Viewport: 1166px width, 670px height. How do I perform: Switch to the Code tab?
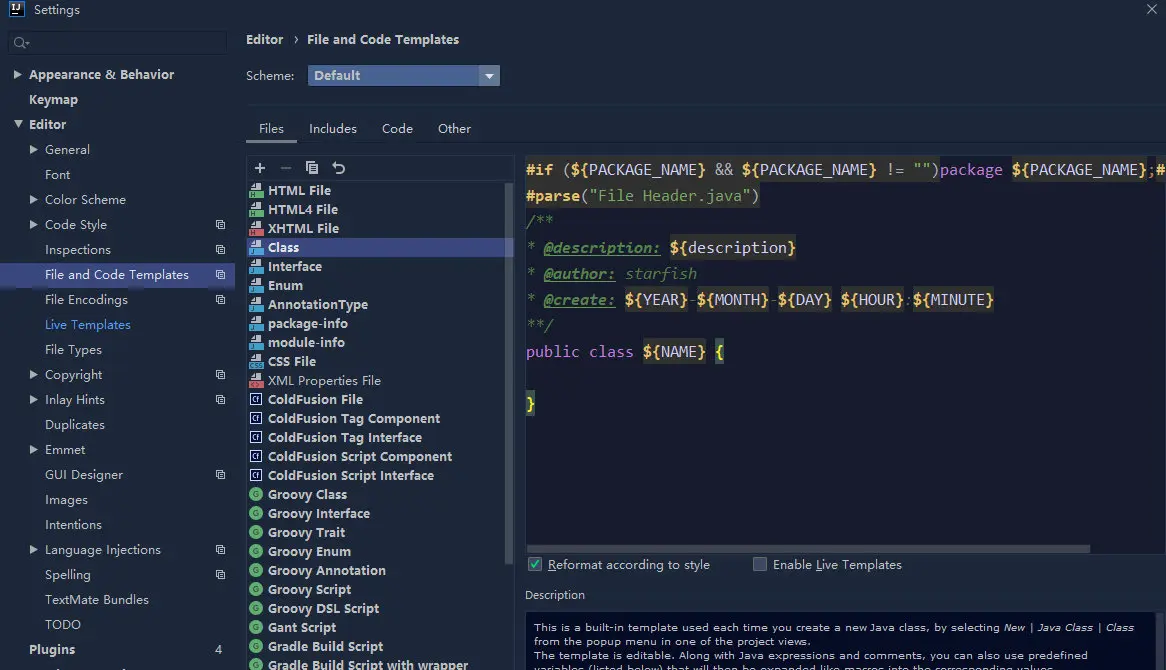click(x=397, y=129)
